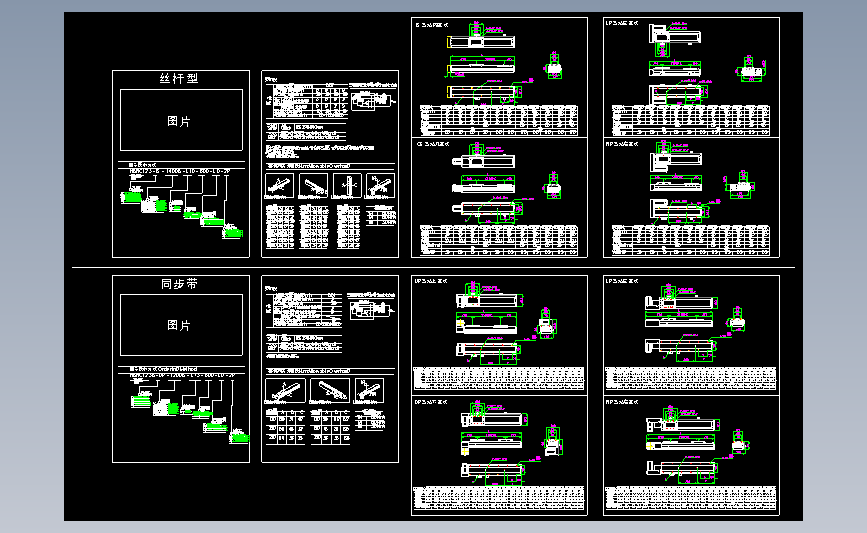Viewport: 867px width, 533px height.
Task: Pick the first mounting orientation diagram in 丝杆型 spec sheet
Action: click(279, 185)
